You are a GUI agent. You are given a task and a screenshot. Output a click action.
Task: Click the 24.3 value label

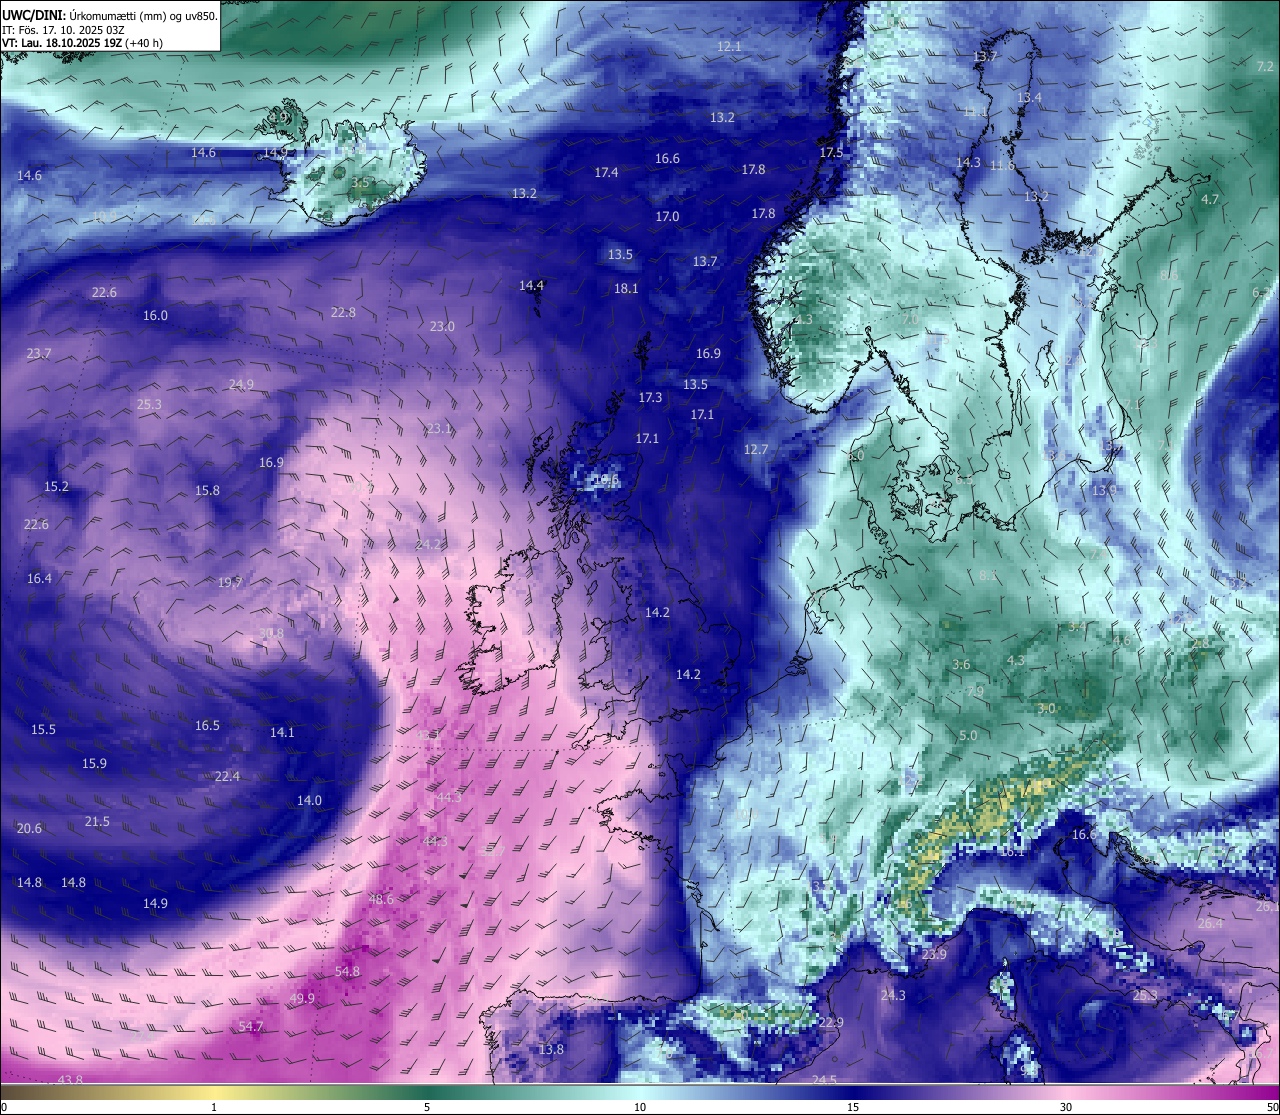[893, 996]
